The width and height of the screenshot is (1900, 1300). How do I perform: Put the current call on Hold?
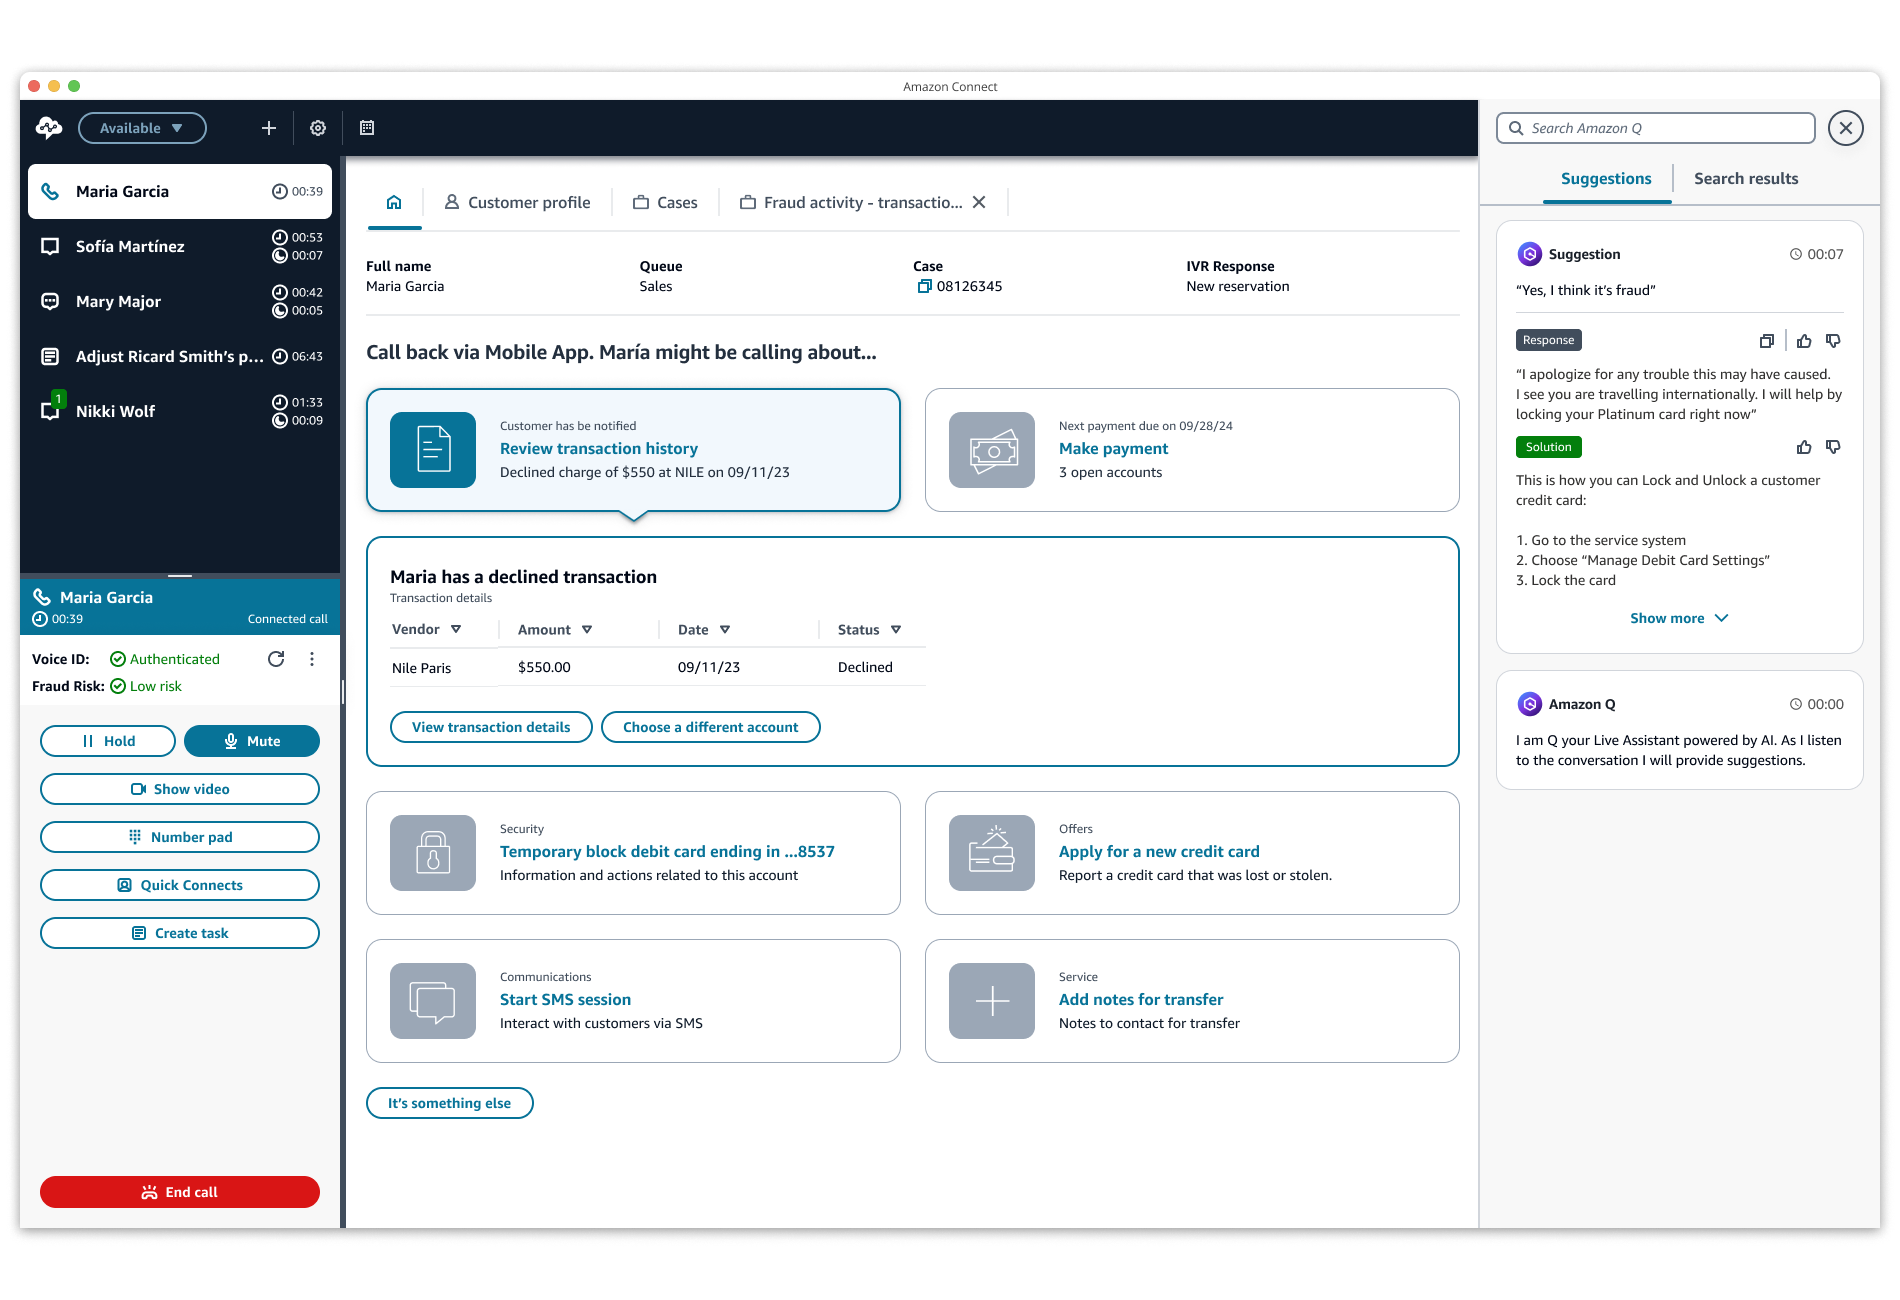point(107,740)
